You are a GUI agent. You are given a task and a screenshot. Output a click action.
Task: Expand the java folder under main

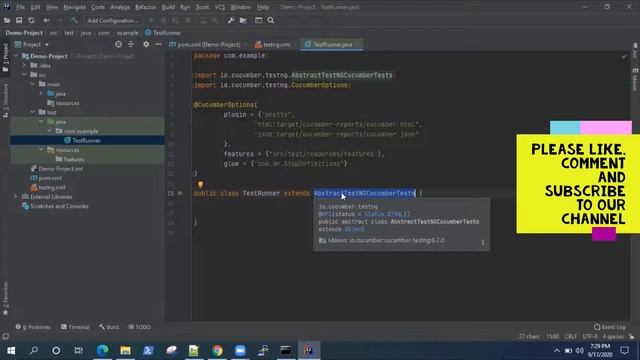click(x=41, y=93)
